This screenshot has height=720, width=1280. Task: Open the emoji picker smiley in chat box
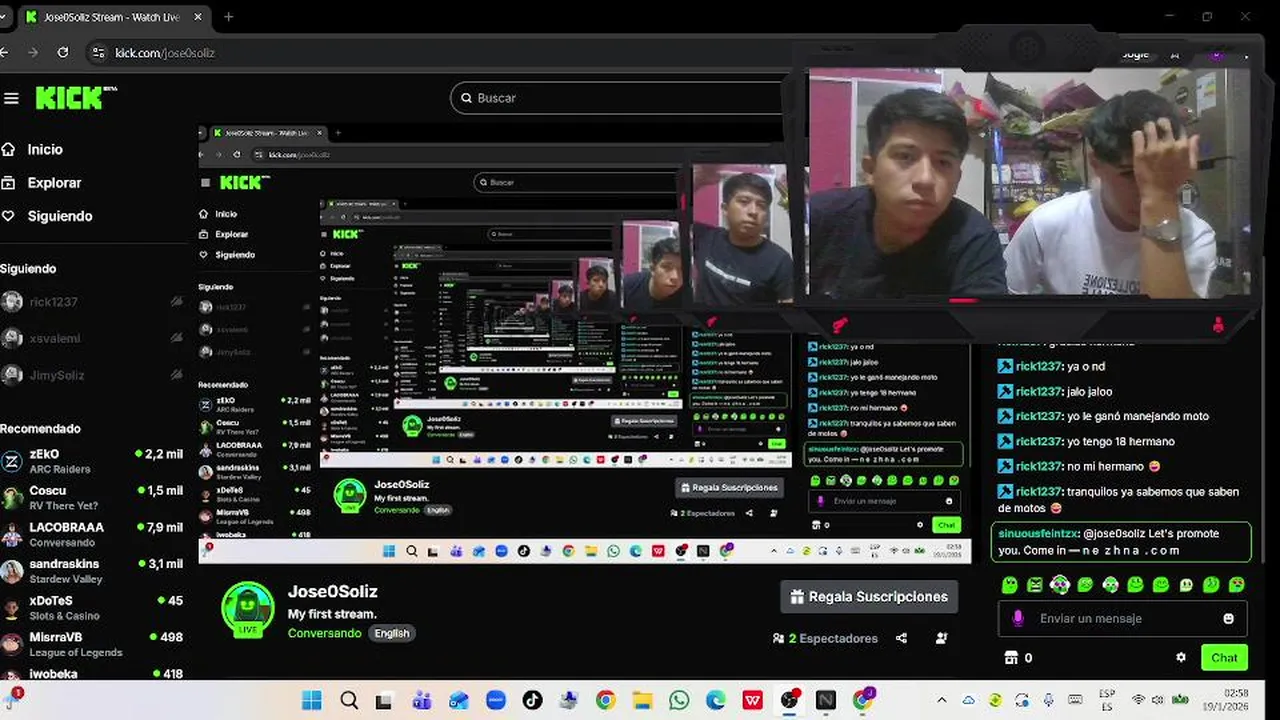point(1229,618)
